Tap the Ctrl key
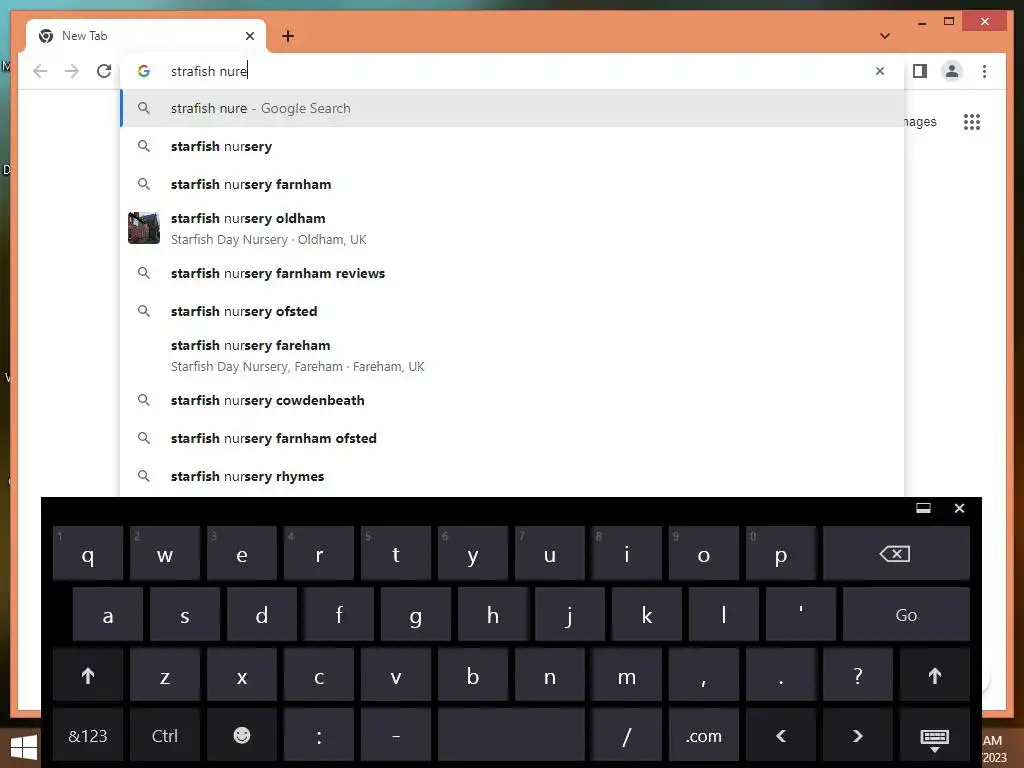The image size is (1024, 768). point(165,736)
